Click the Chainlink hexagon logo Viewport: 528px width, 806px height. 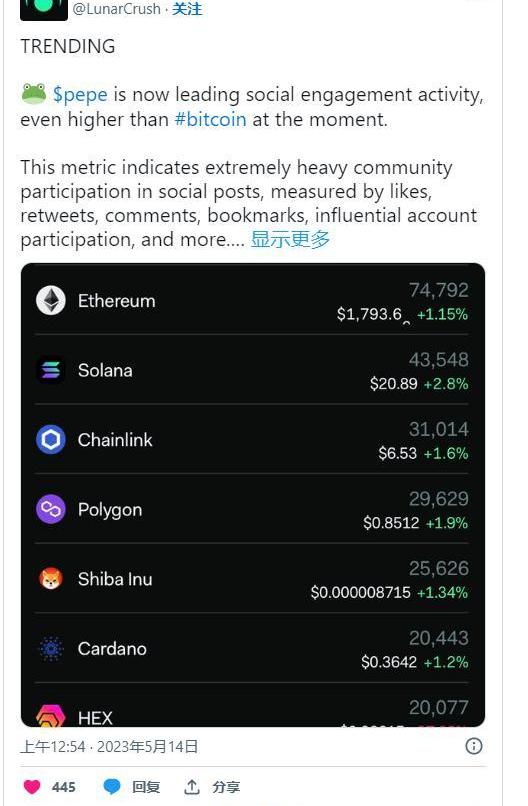[x=51, y=439]
